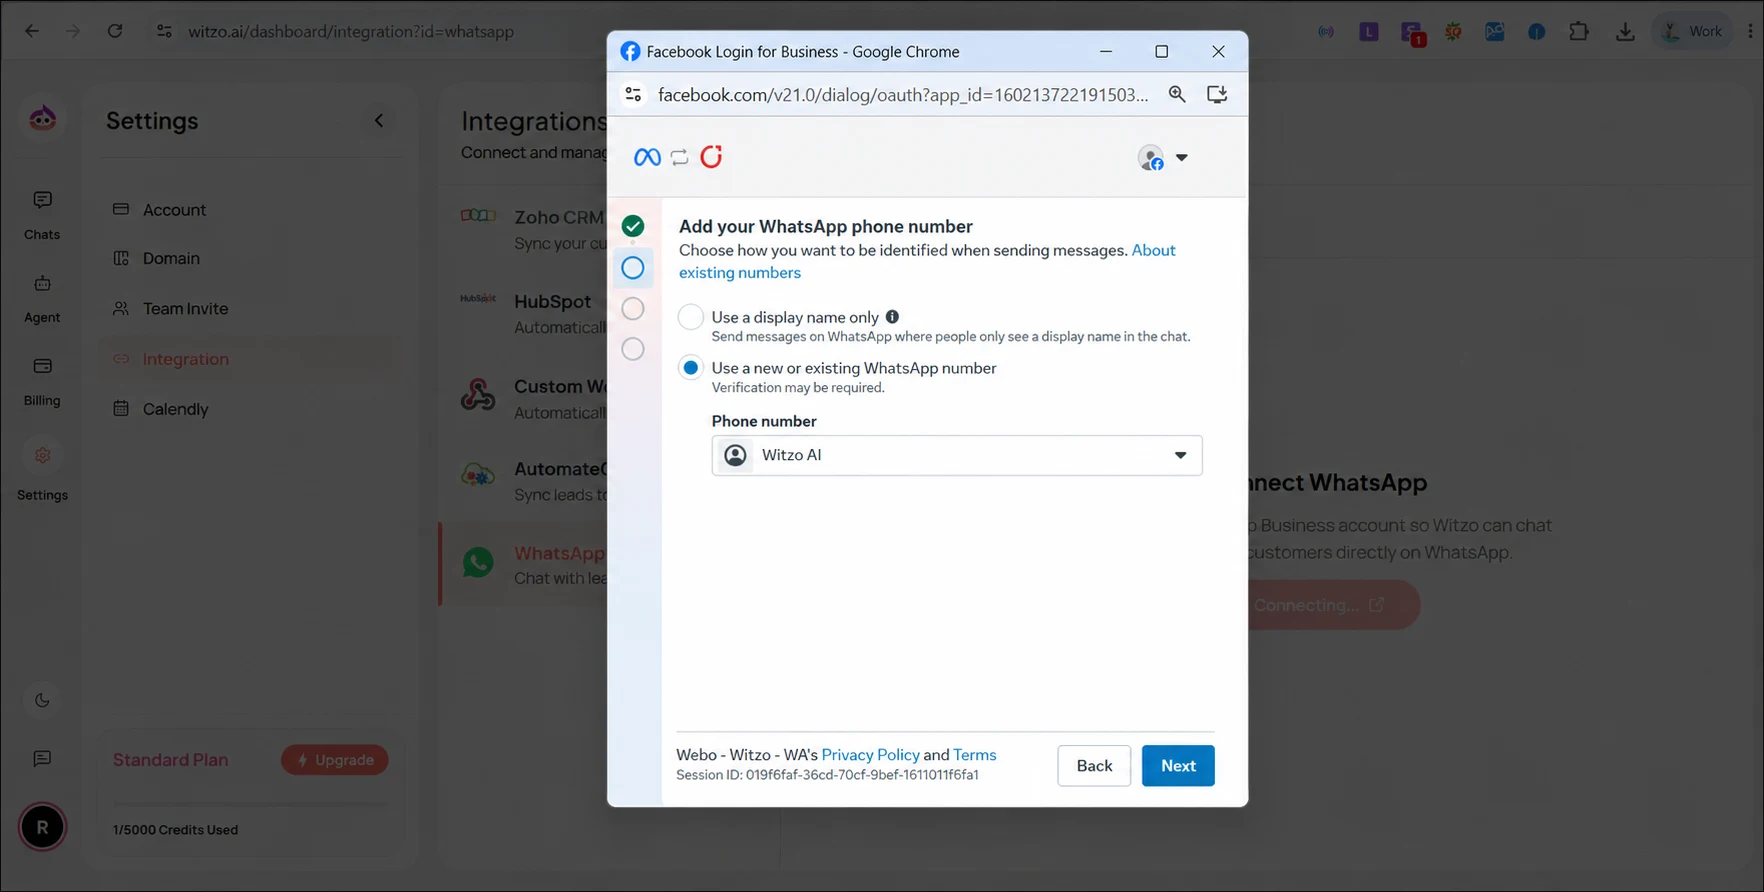1764x892 pixels.
Task: Open Billing section in sidebar
Action: [42, 381]
